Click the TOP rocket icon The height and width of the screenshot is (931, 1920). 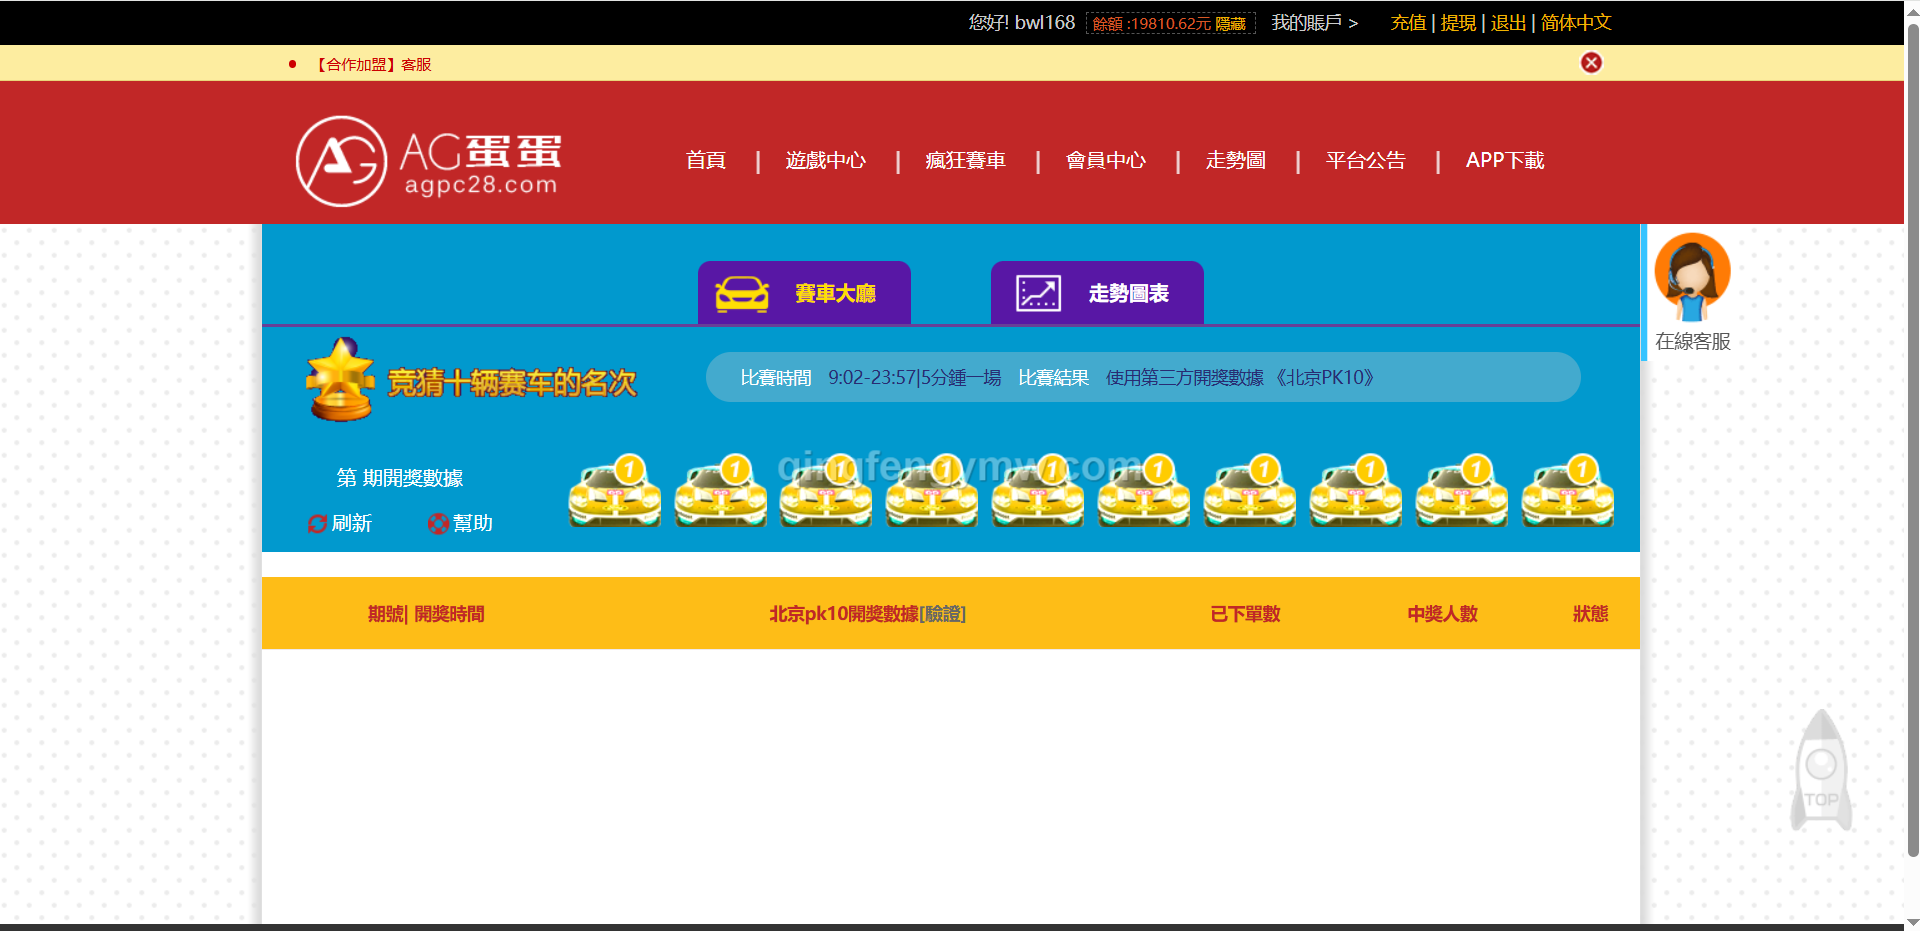tap(1821, 771)
